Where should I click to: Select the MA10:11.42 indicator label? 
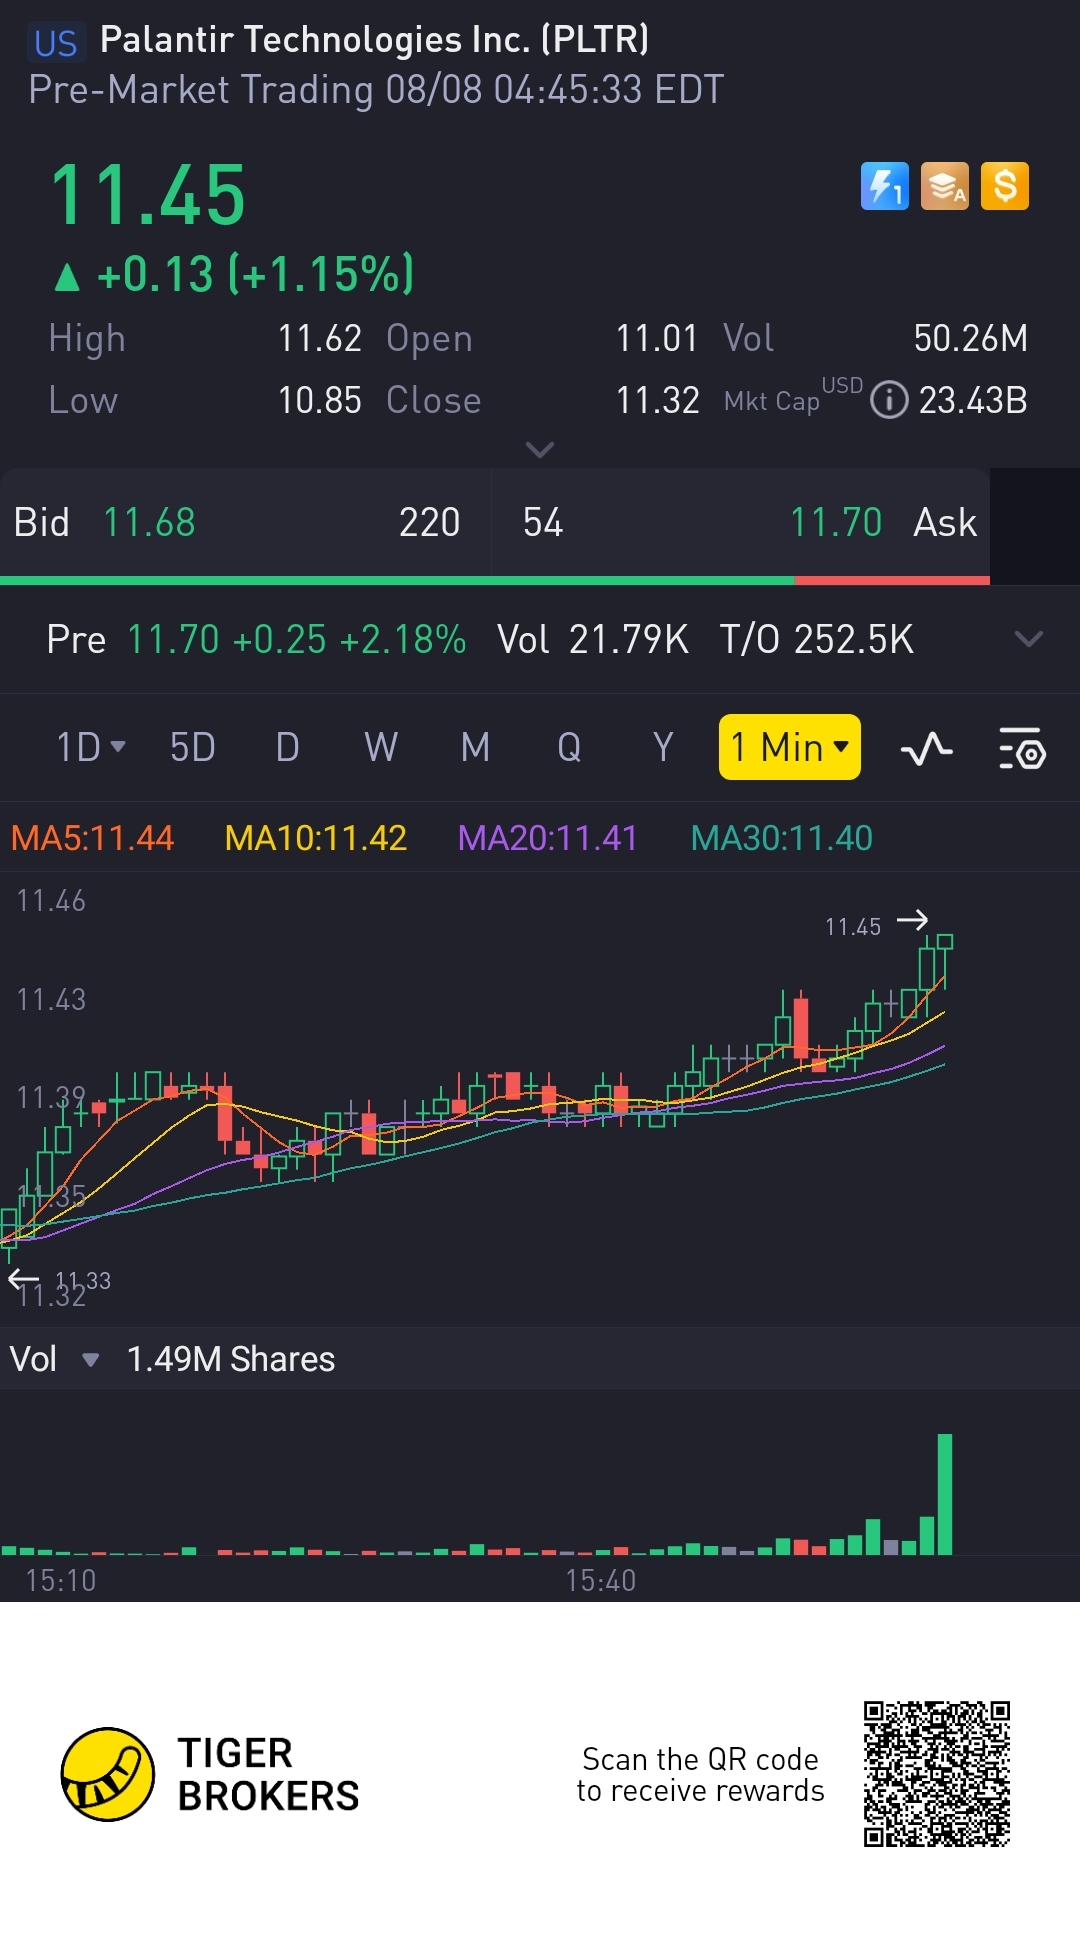316,838
